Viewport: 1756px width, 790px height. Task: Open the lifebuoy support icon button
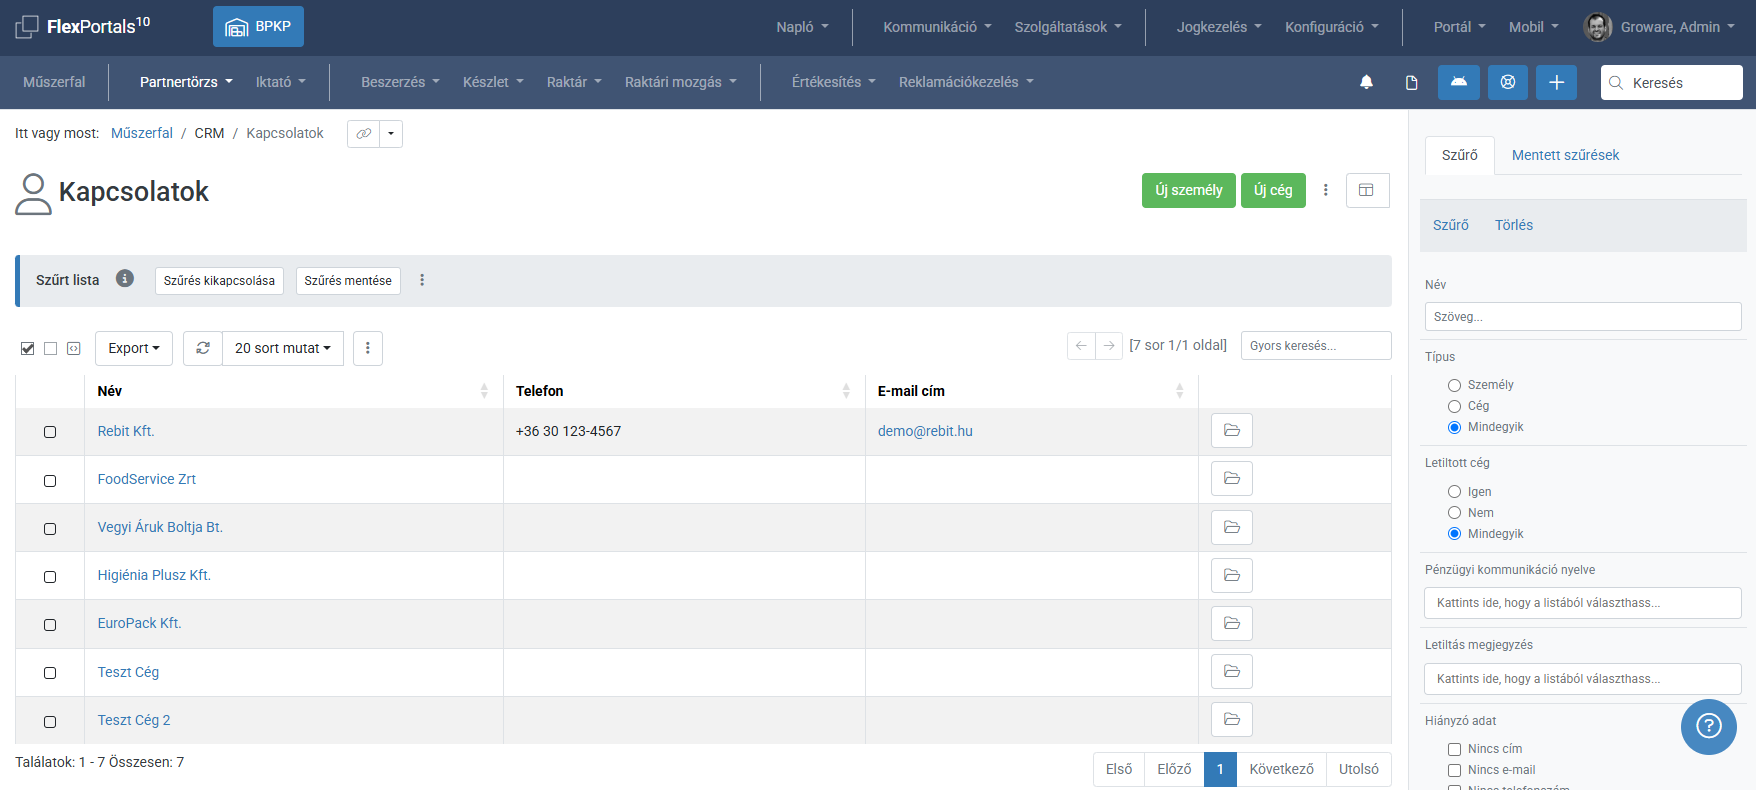point(1508,82)
